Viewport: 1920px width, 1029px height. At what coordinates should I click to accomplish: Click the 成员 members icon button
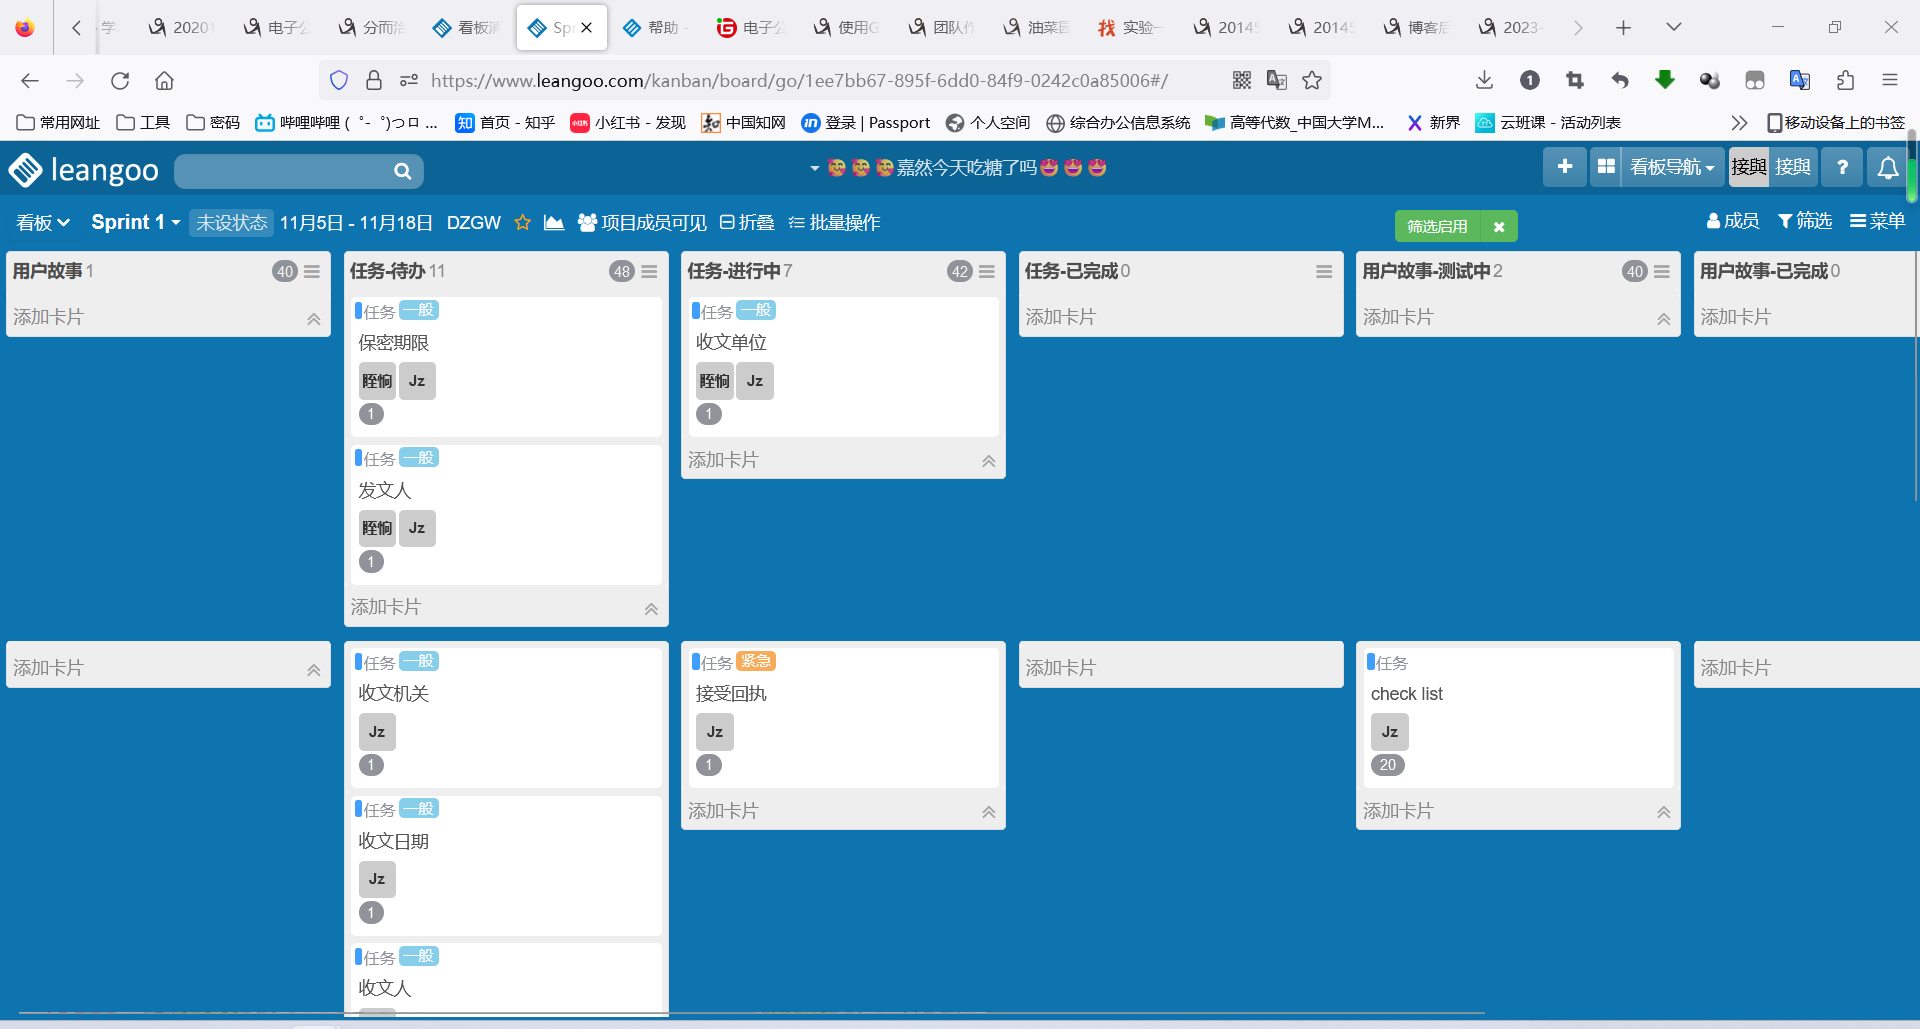coord(1733,221)
